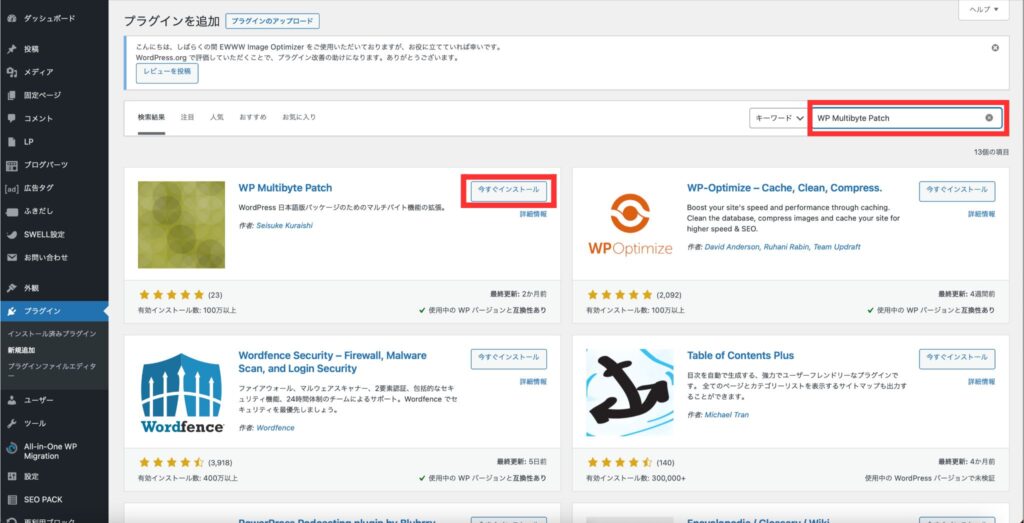The image size is (1024, 523).
Task: Switch to the 人気 tab
Action: coord(217,118)
